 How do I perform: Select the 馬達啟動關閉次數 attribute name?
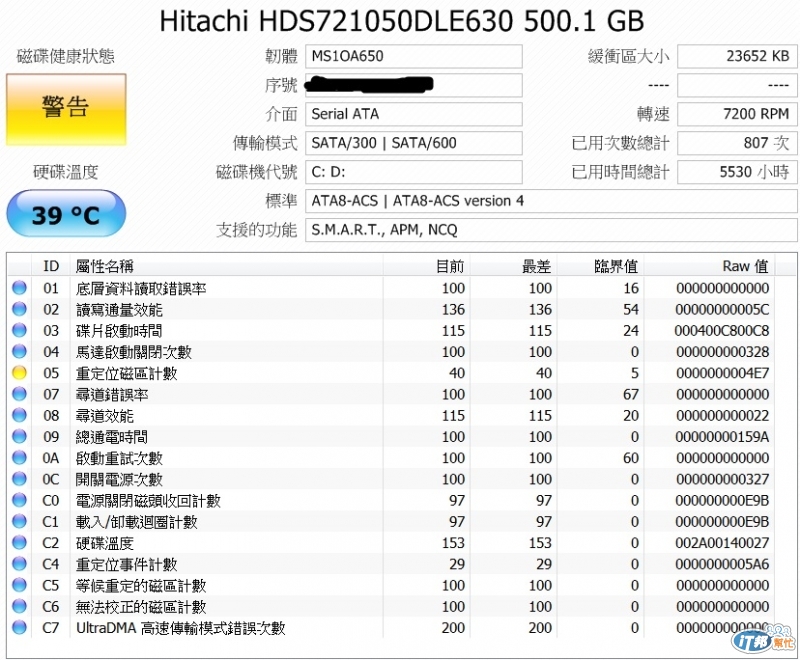pos(134,352)
